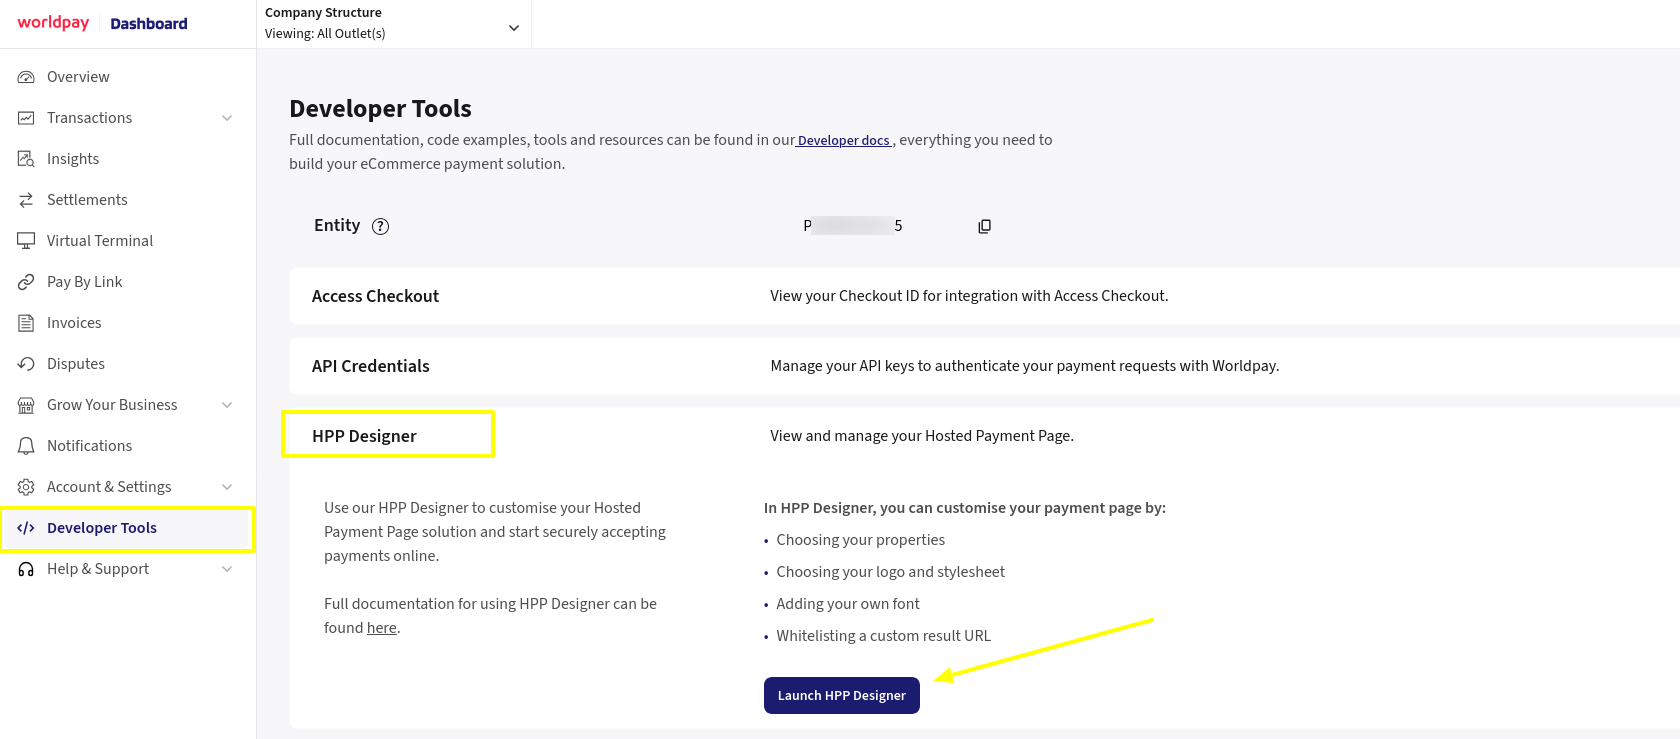This screenshot has width=1680, height=739.
Task: Expand the Transactions menu chevron
Action: (228, 117)
